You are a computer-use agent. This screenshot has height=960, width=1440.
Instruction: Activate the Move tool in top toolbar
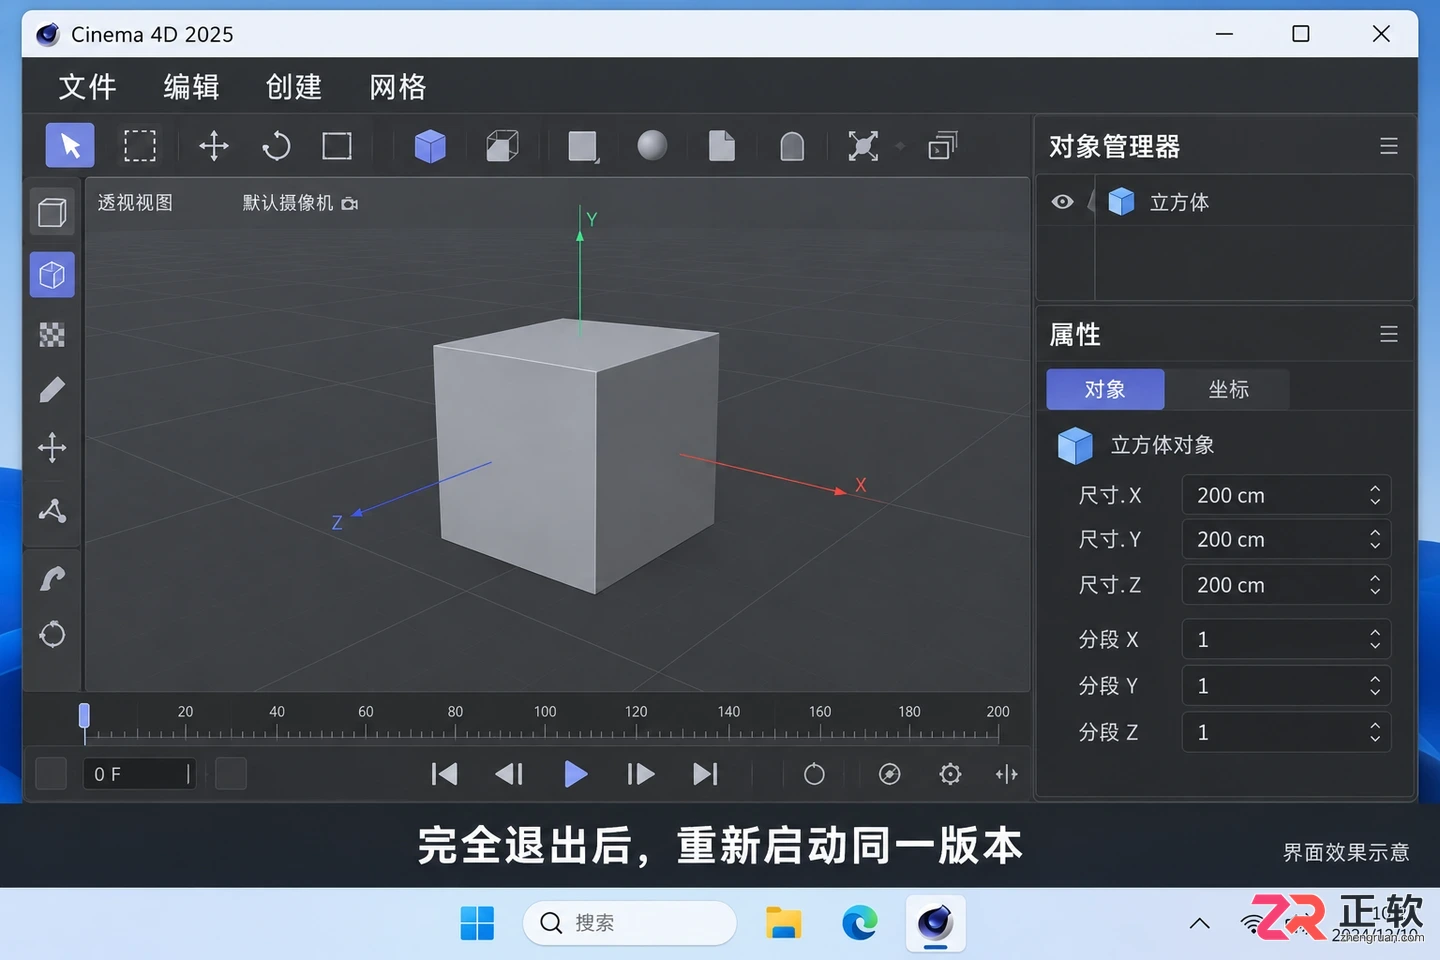click(213, 146)
